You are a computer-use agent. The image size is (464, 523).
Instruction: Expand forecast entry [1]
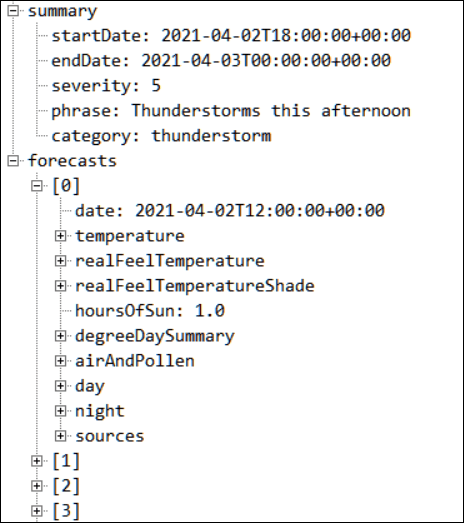tap(37, 461)
